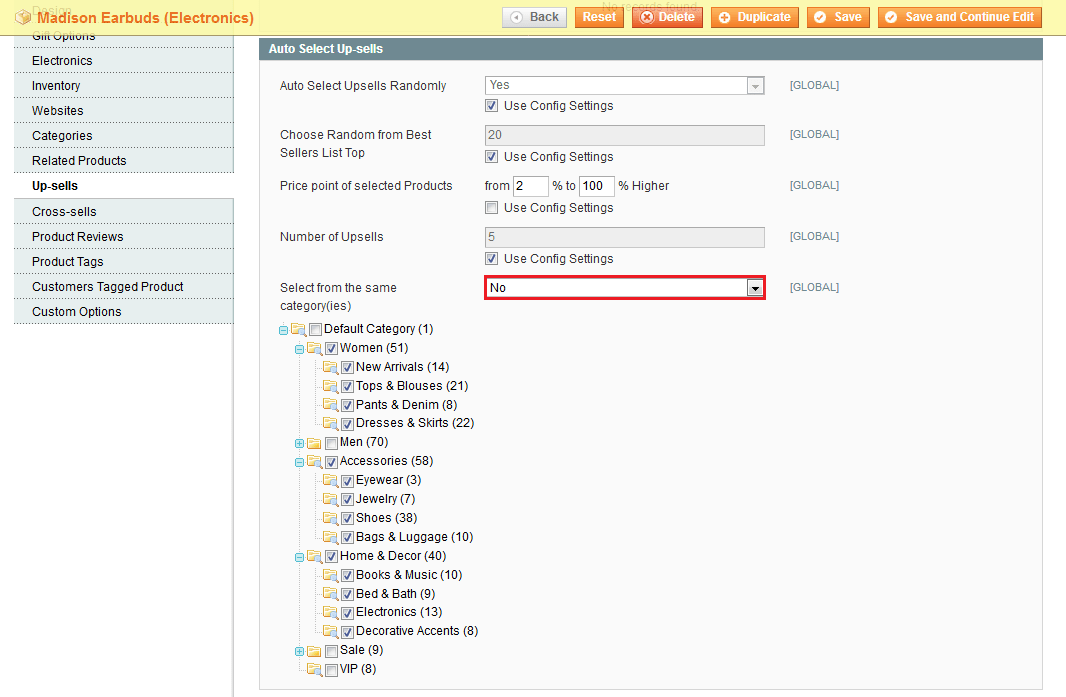Viewport: 1066px width, 697px height.
Task: Click the product box icon beside Madison Earbuds title
Action: pyautogui.click(x=22, y=17)
